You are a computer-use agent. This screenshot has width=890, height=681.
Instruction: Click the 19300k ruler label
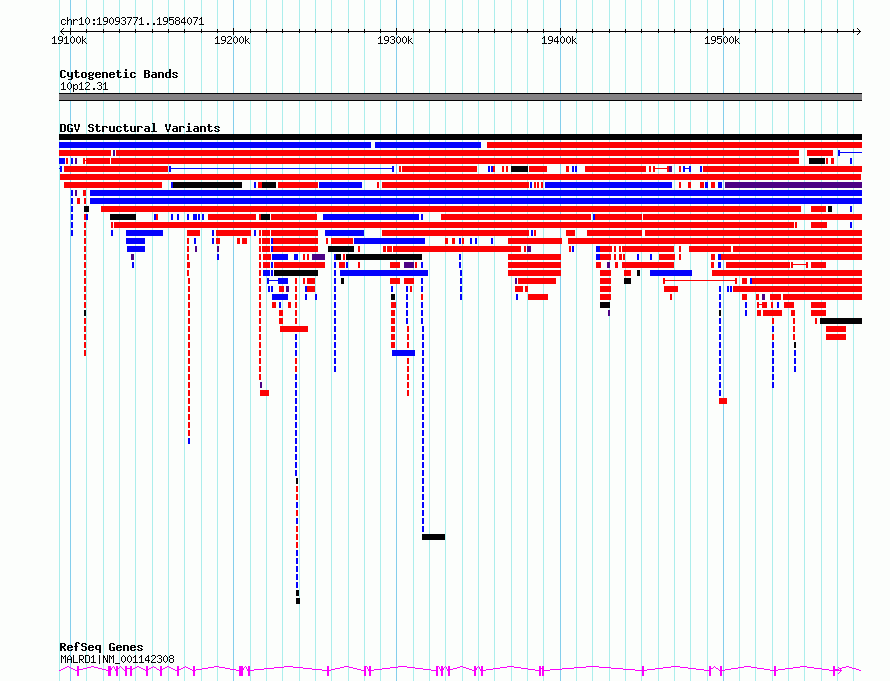point(395,40)
